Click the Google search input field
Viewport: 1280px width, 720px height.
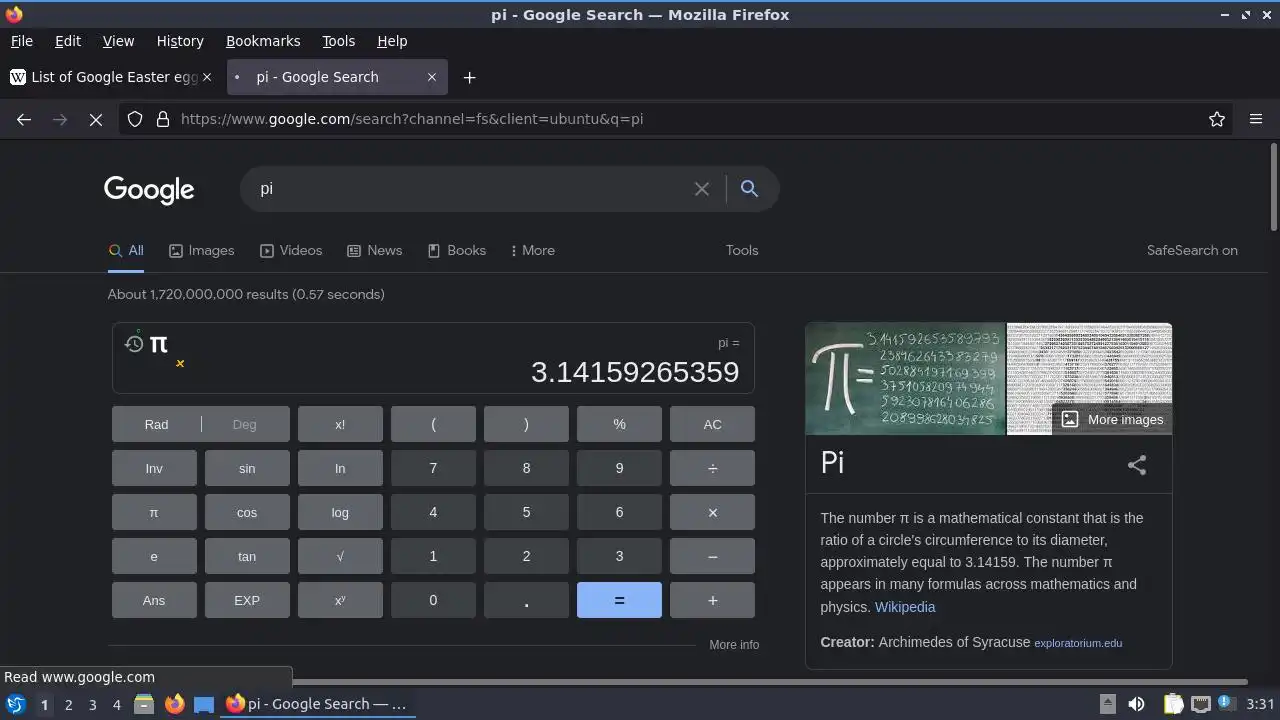[x=470, y=189]
